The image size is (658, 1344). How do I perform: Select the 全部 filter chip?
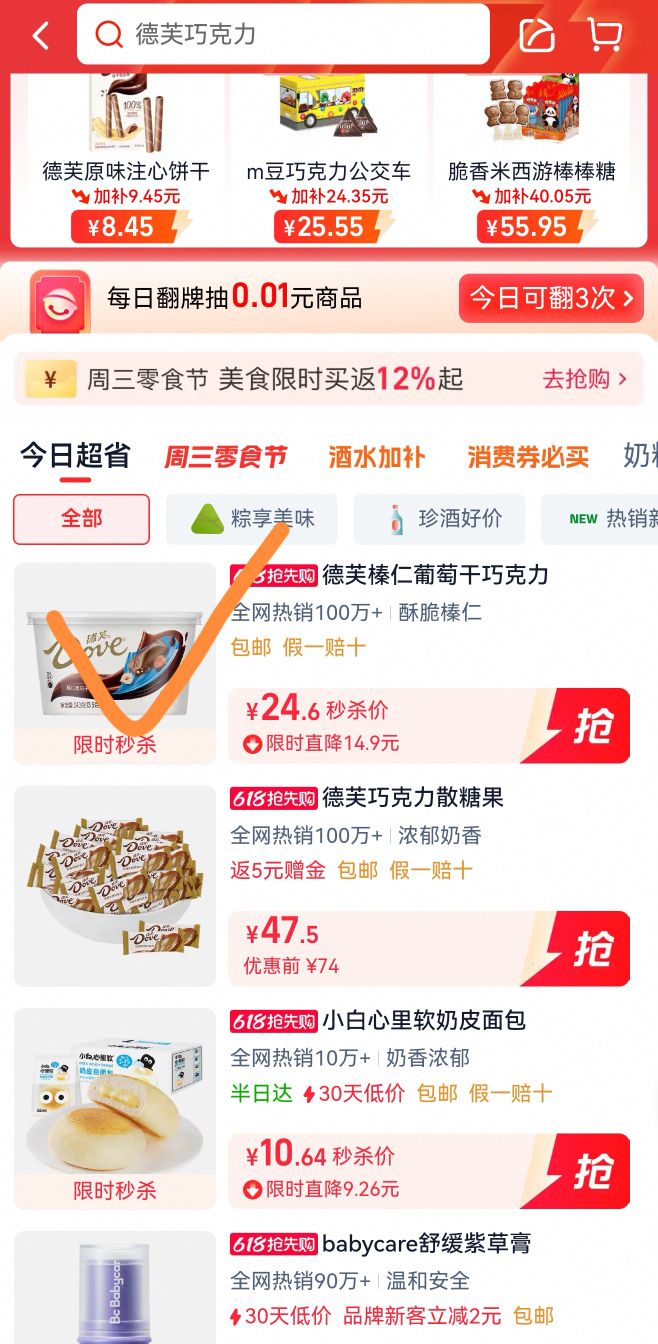pos(81,519)
